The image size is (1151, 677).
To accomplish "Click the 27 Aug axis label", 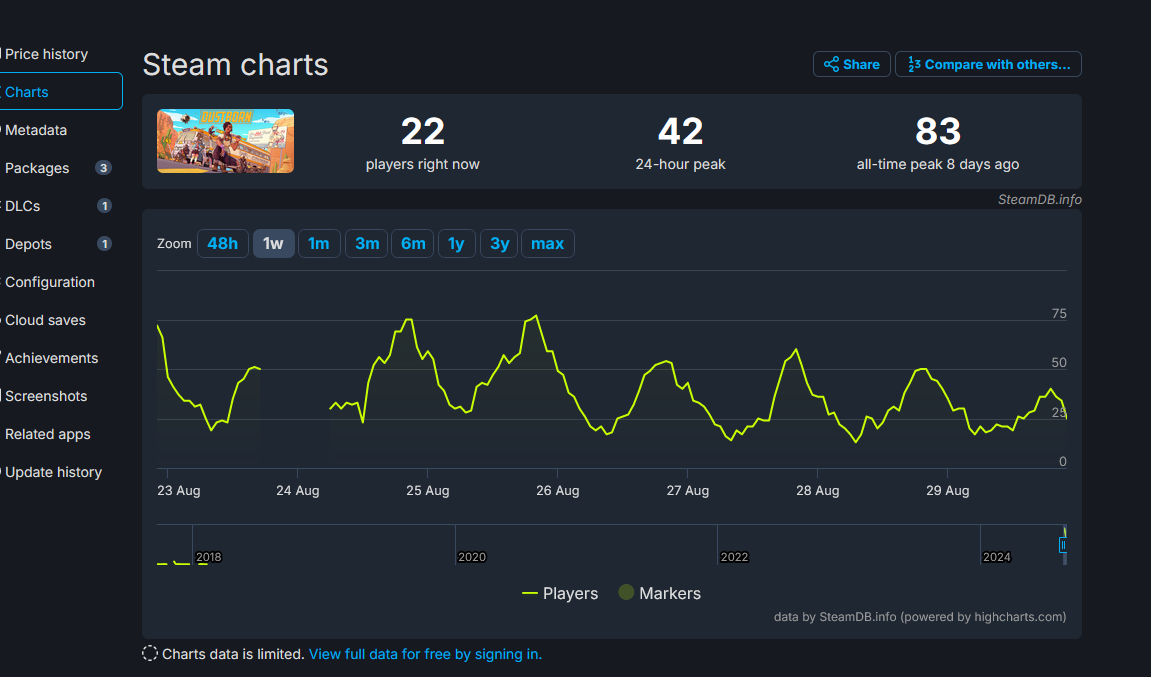I will pos(688,490).
